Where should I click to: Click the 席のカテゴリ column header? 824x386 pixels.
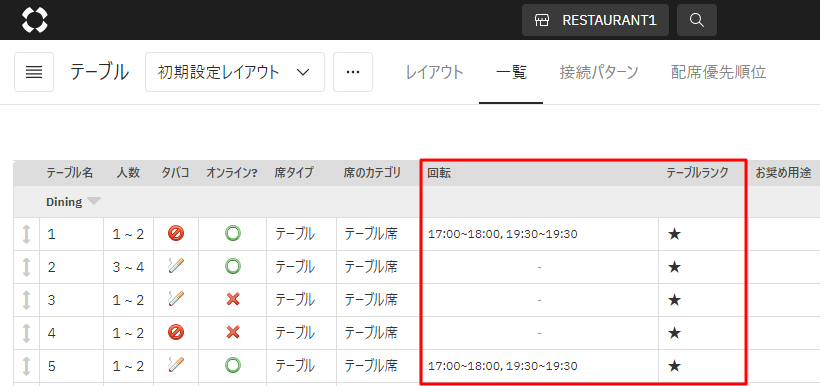(x=373, y=173)
